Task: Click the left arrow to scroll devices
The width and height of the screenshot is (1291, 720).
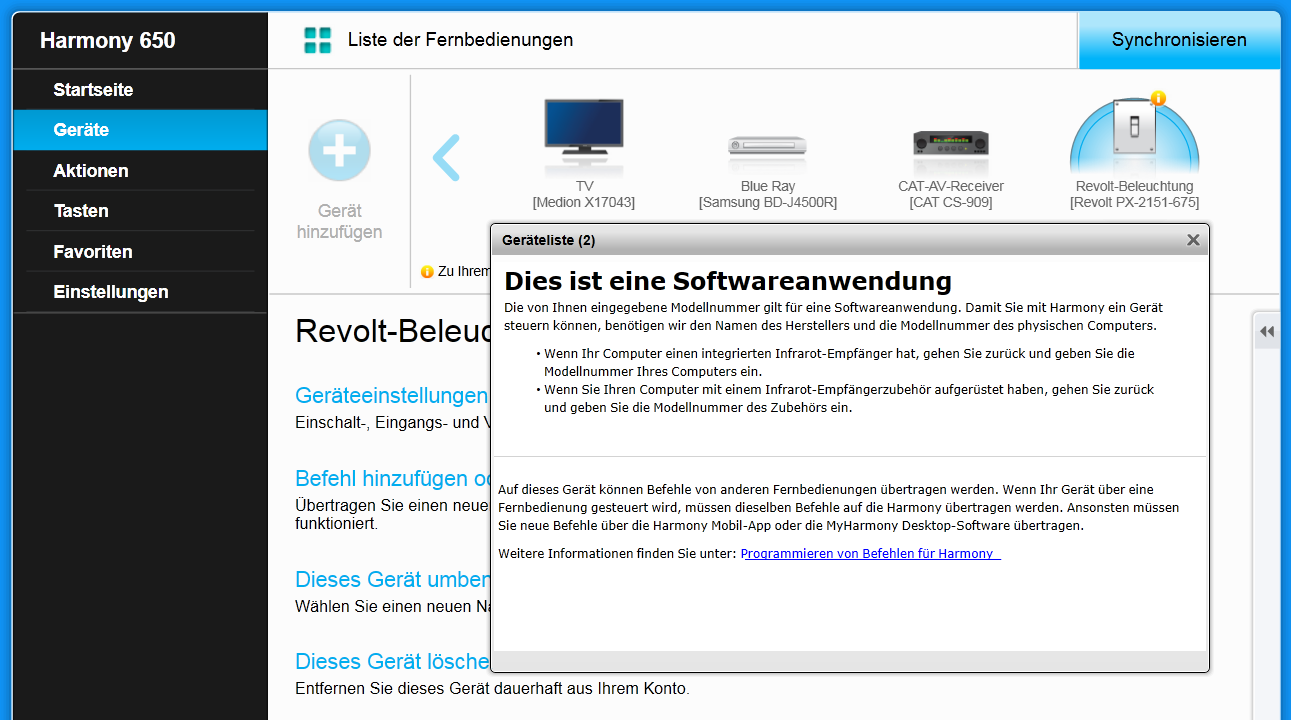Action: (x=446, y=156)
